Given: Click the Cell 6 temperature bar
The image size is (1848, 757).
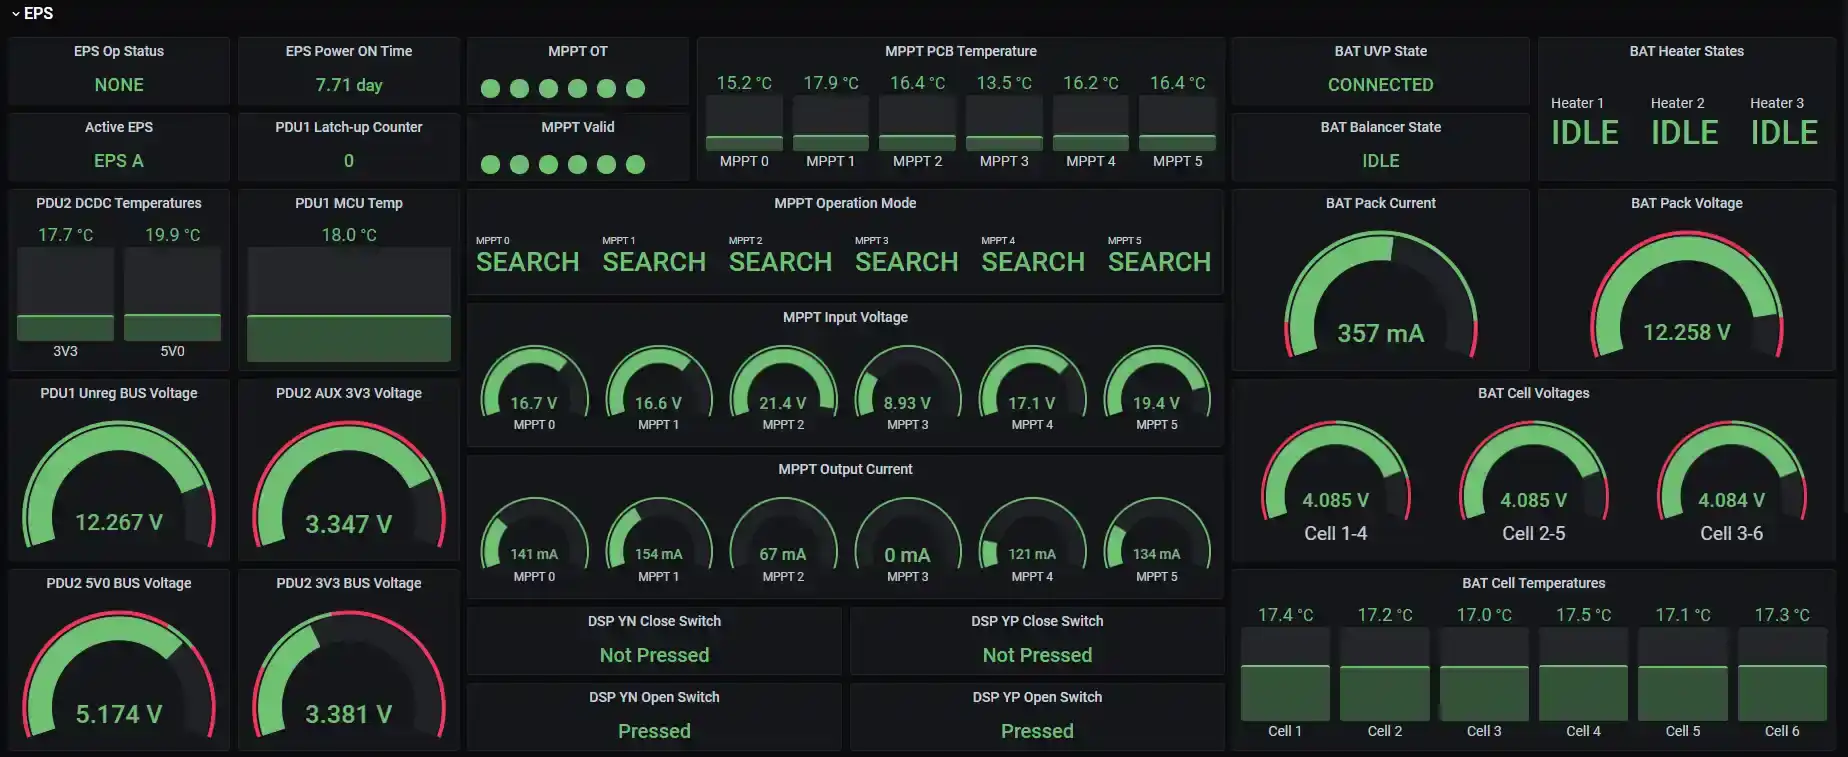Looking at the screenshot, I should [x=1782, y=674].
